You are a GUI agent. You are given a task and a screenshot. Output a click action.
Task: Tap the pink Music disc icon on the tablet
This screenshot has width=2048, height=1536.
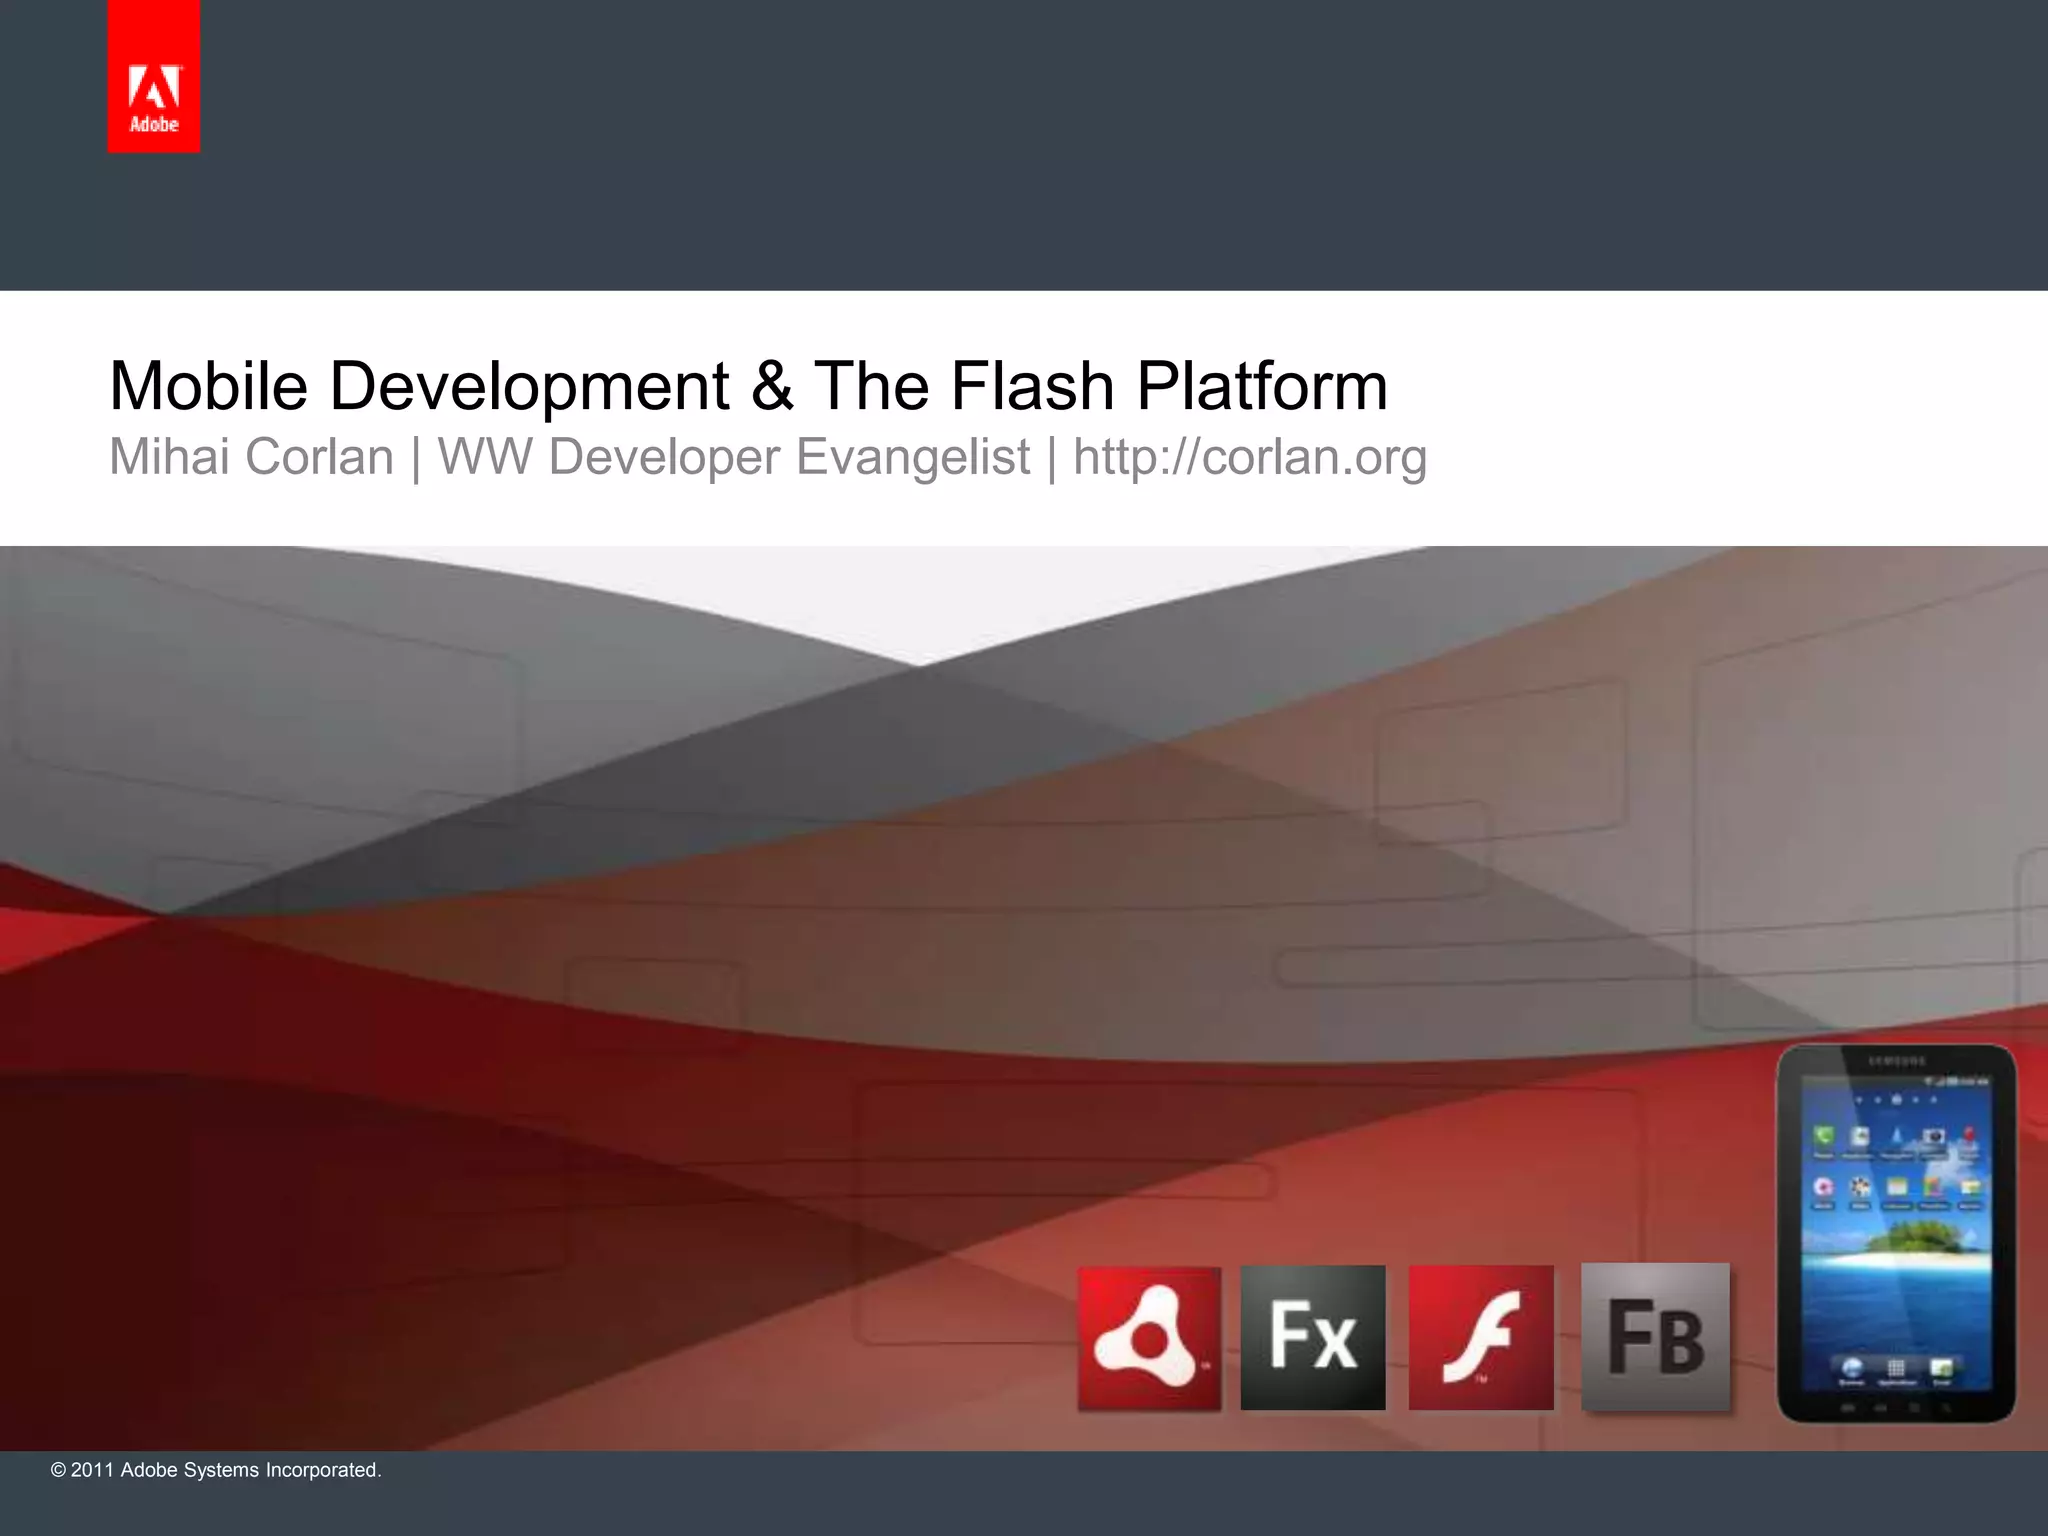(x=1823, y=1187)
